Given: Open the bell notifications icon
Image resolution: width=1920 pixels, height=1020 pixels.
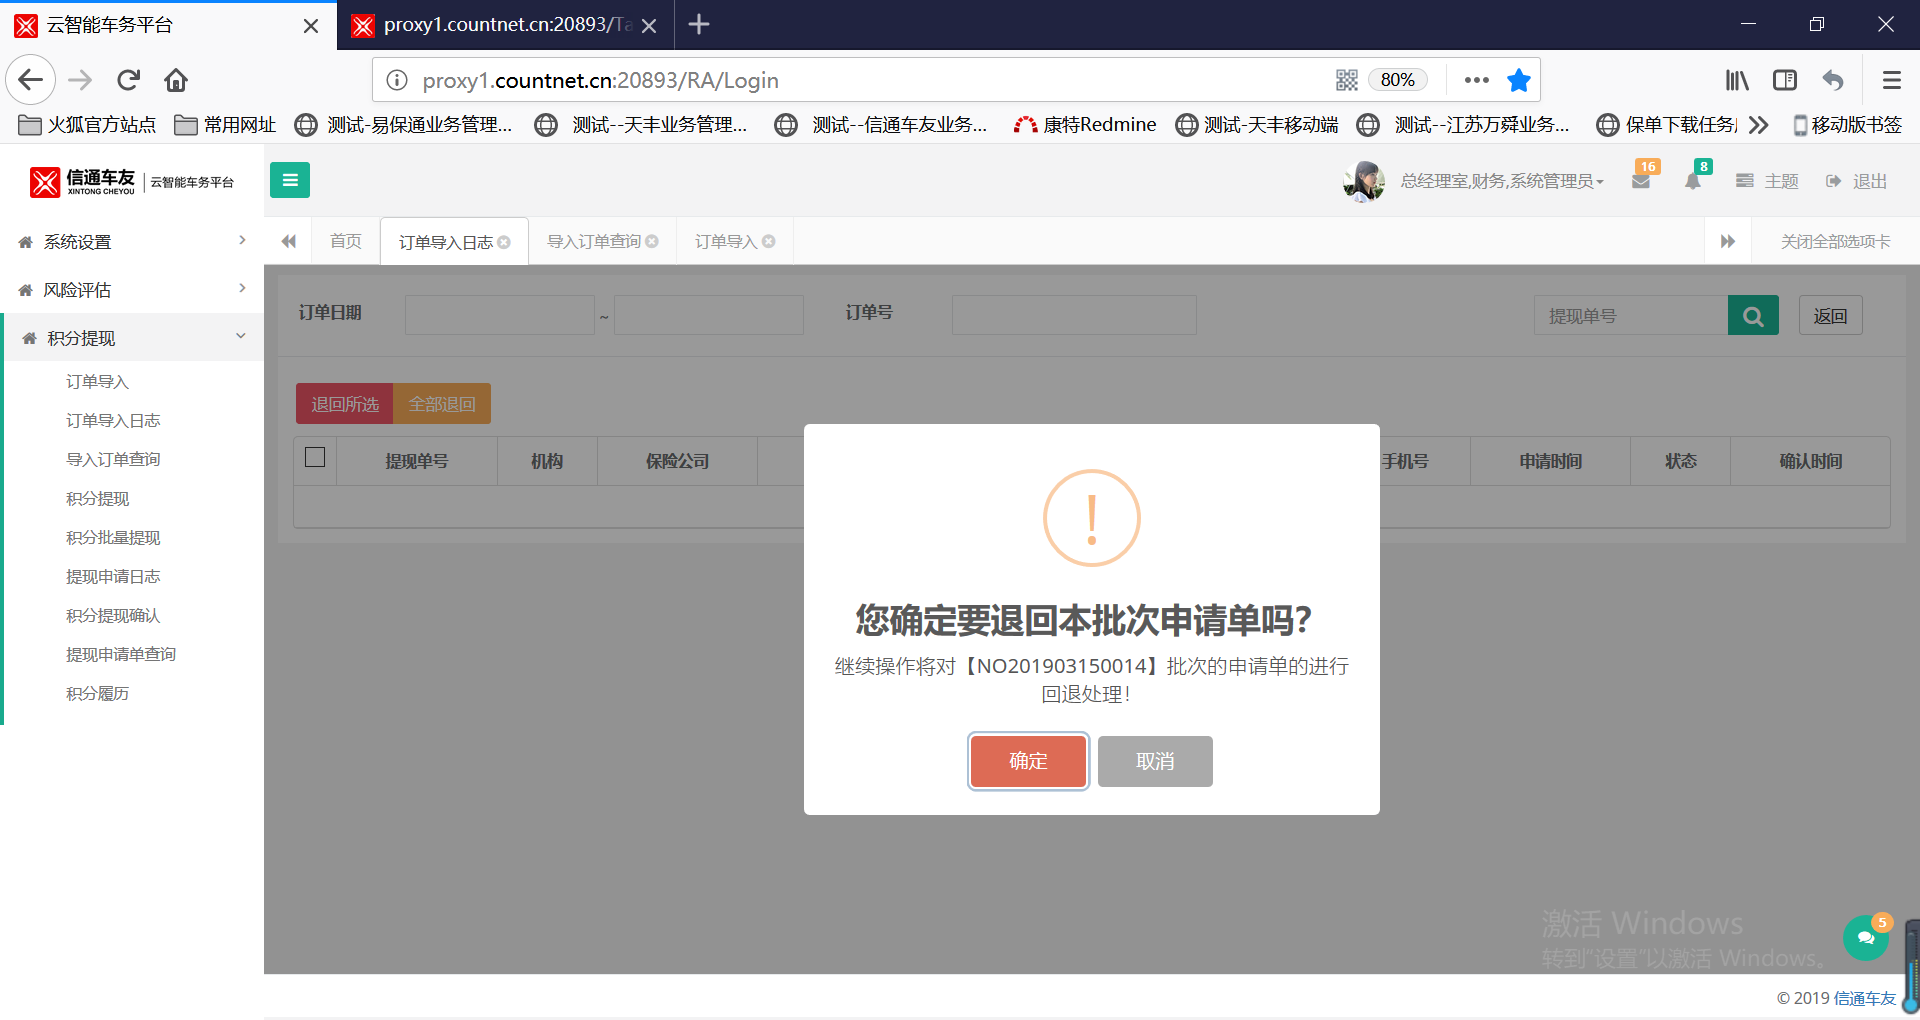Looking at the screenshot, I should (x=1693, y=181).
